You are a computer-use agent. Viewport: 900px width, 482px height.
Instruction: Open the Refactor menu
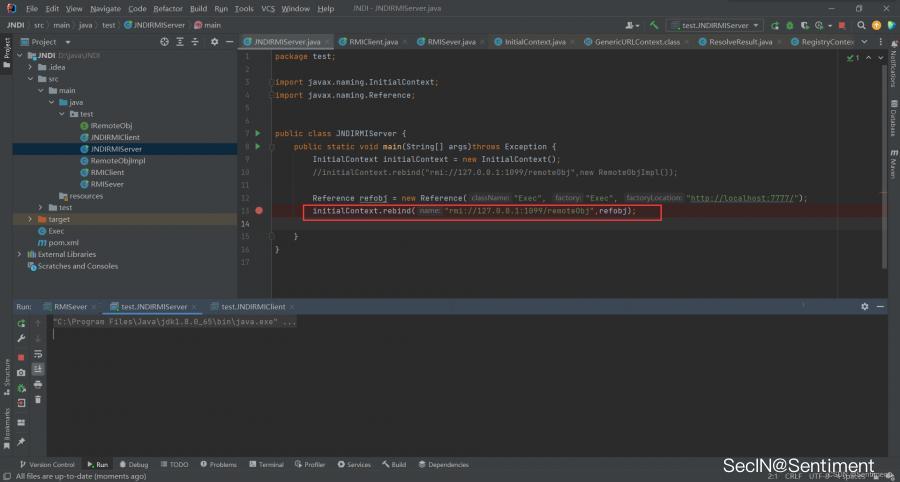pos(168,8)
